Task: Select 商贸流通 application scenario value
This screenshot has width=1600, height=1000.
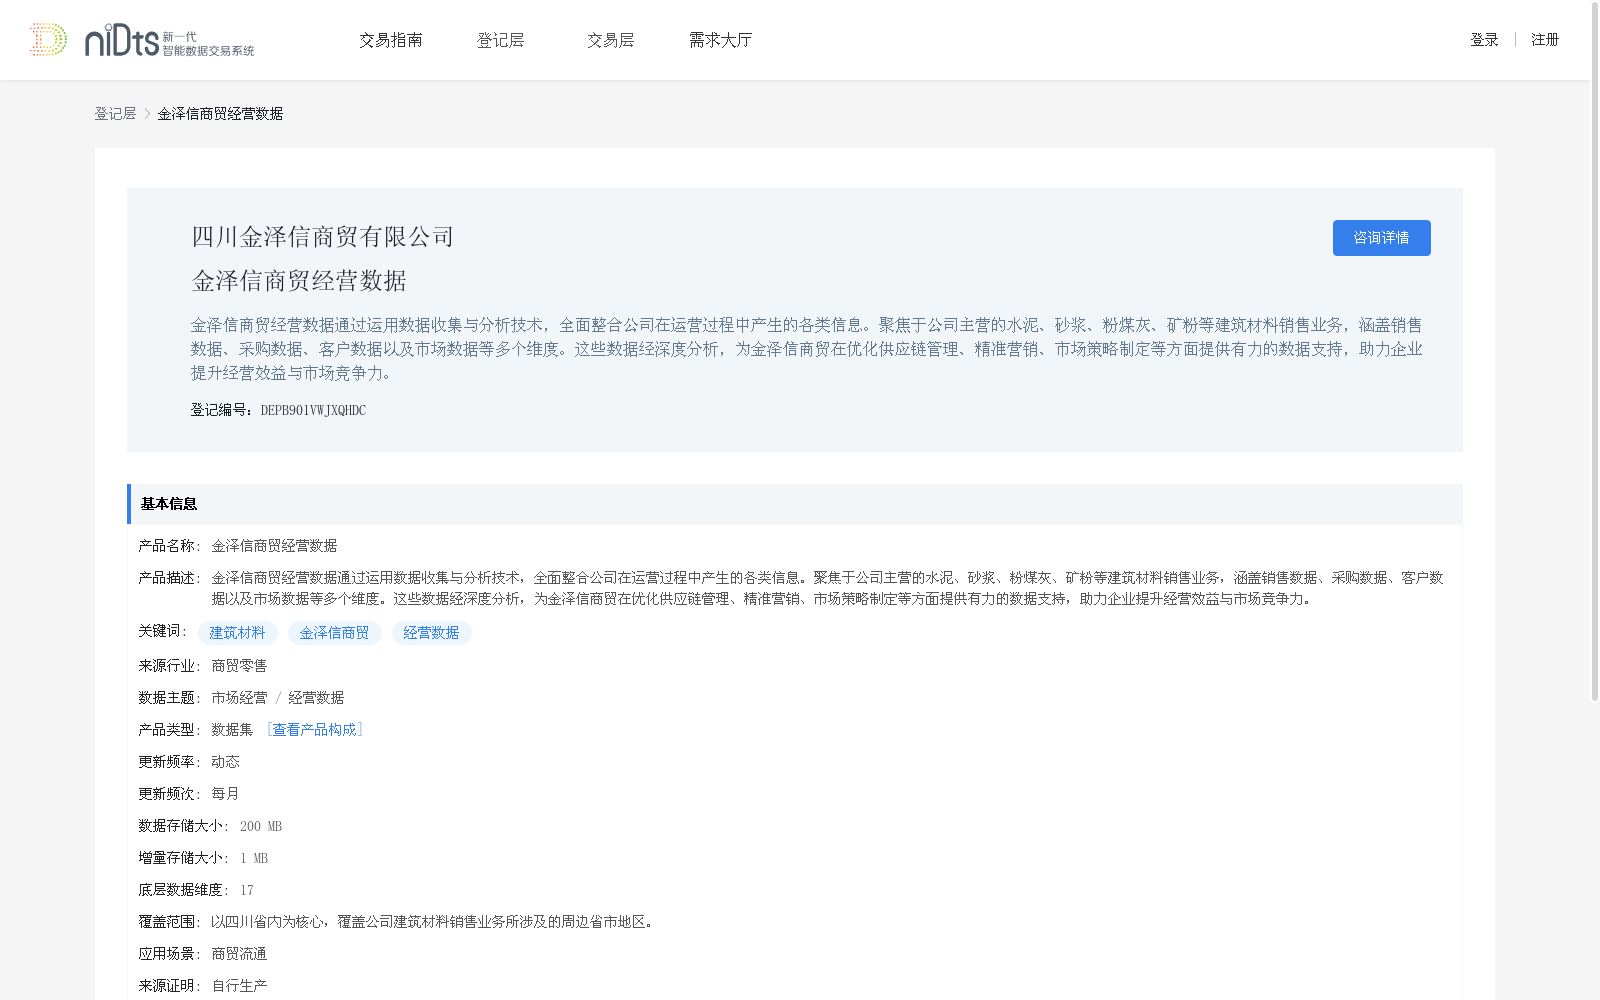Action: pyautogui.click(x=239, y=954)
